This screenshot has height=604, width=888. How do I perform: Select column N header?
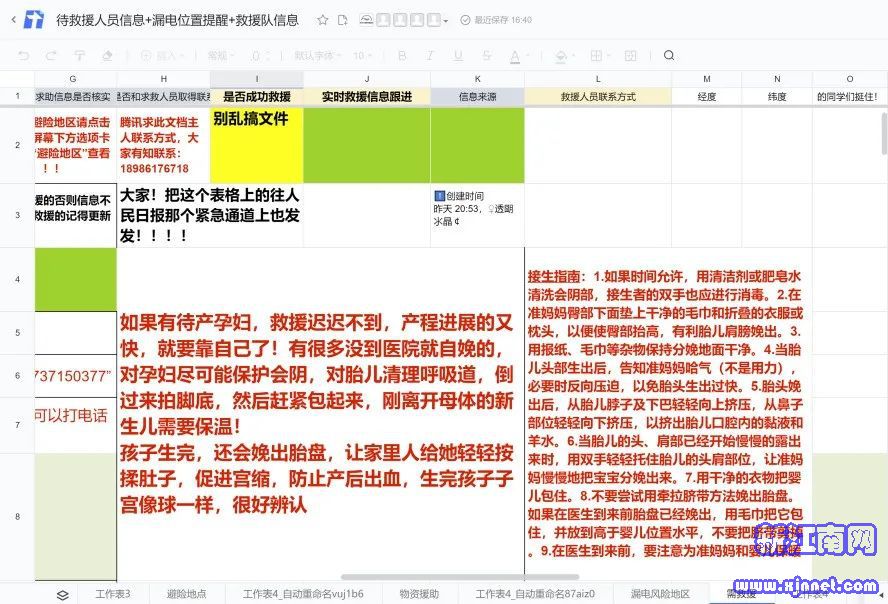[777, 79]
